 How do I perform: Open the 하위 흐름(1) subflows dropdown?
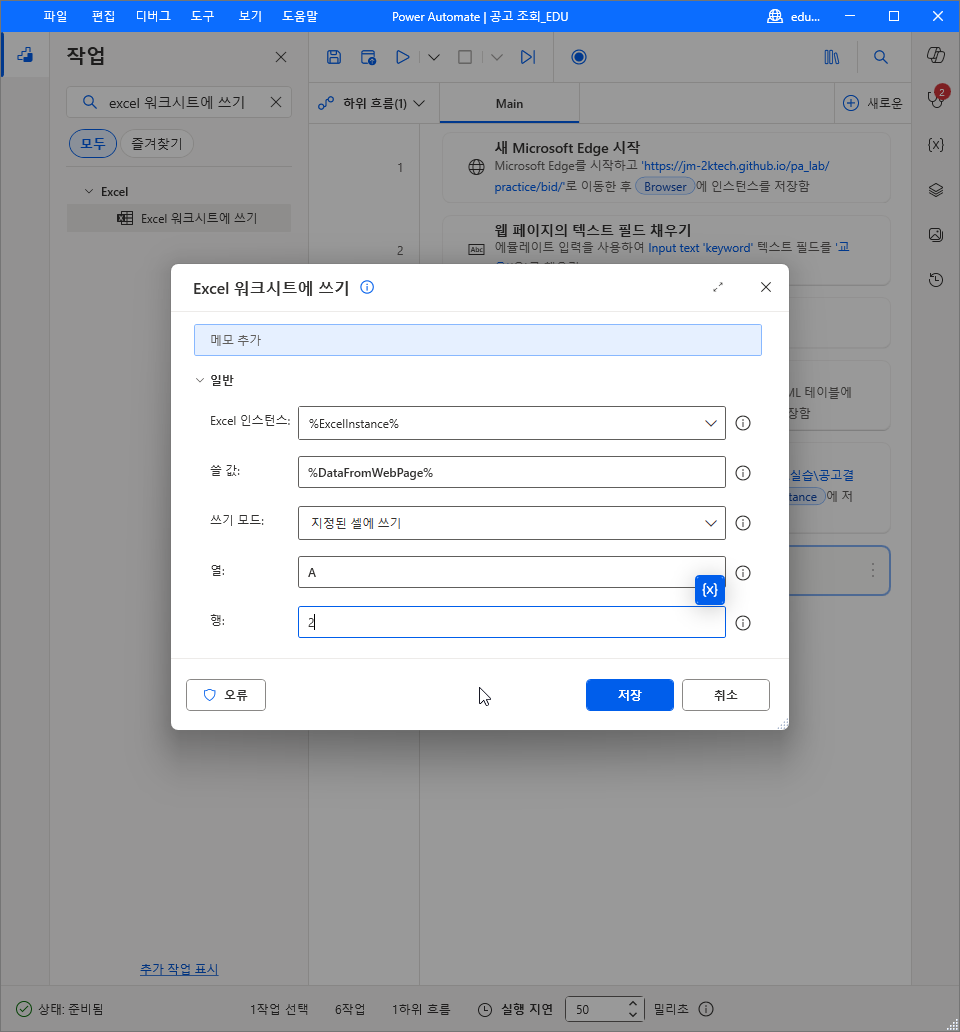click(x=372, y=103)
